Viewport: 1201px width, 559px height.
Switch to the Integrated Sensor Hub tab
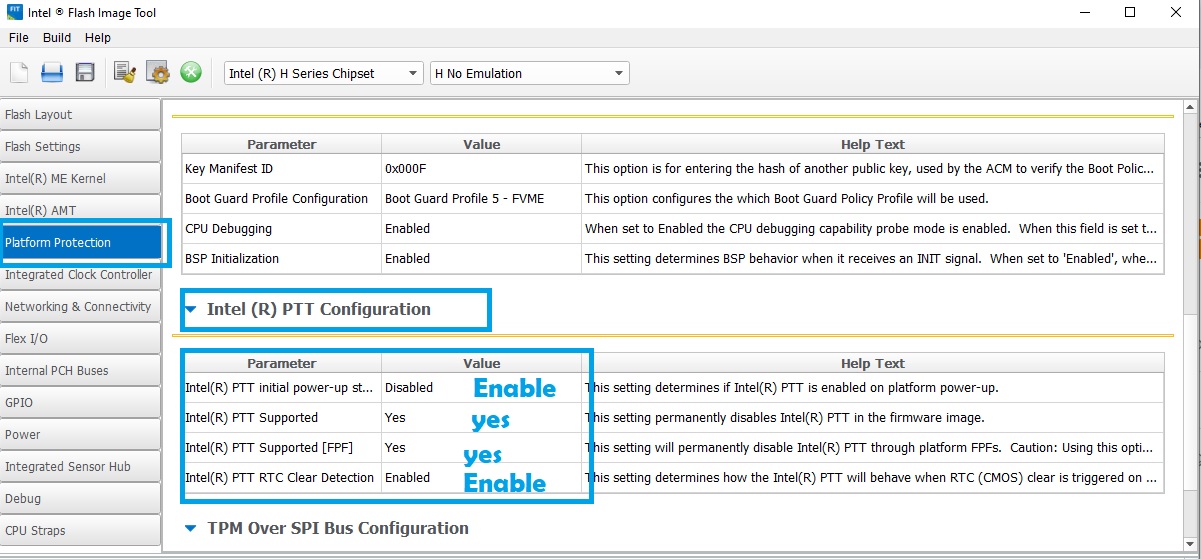(80, 466)
